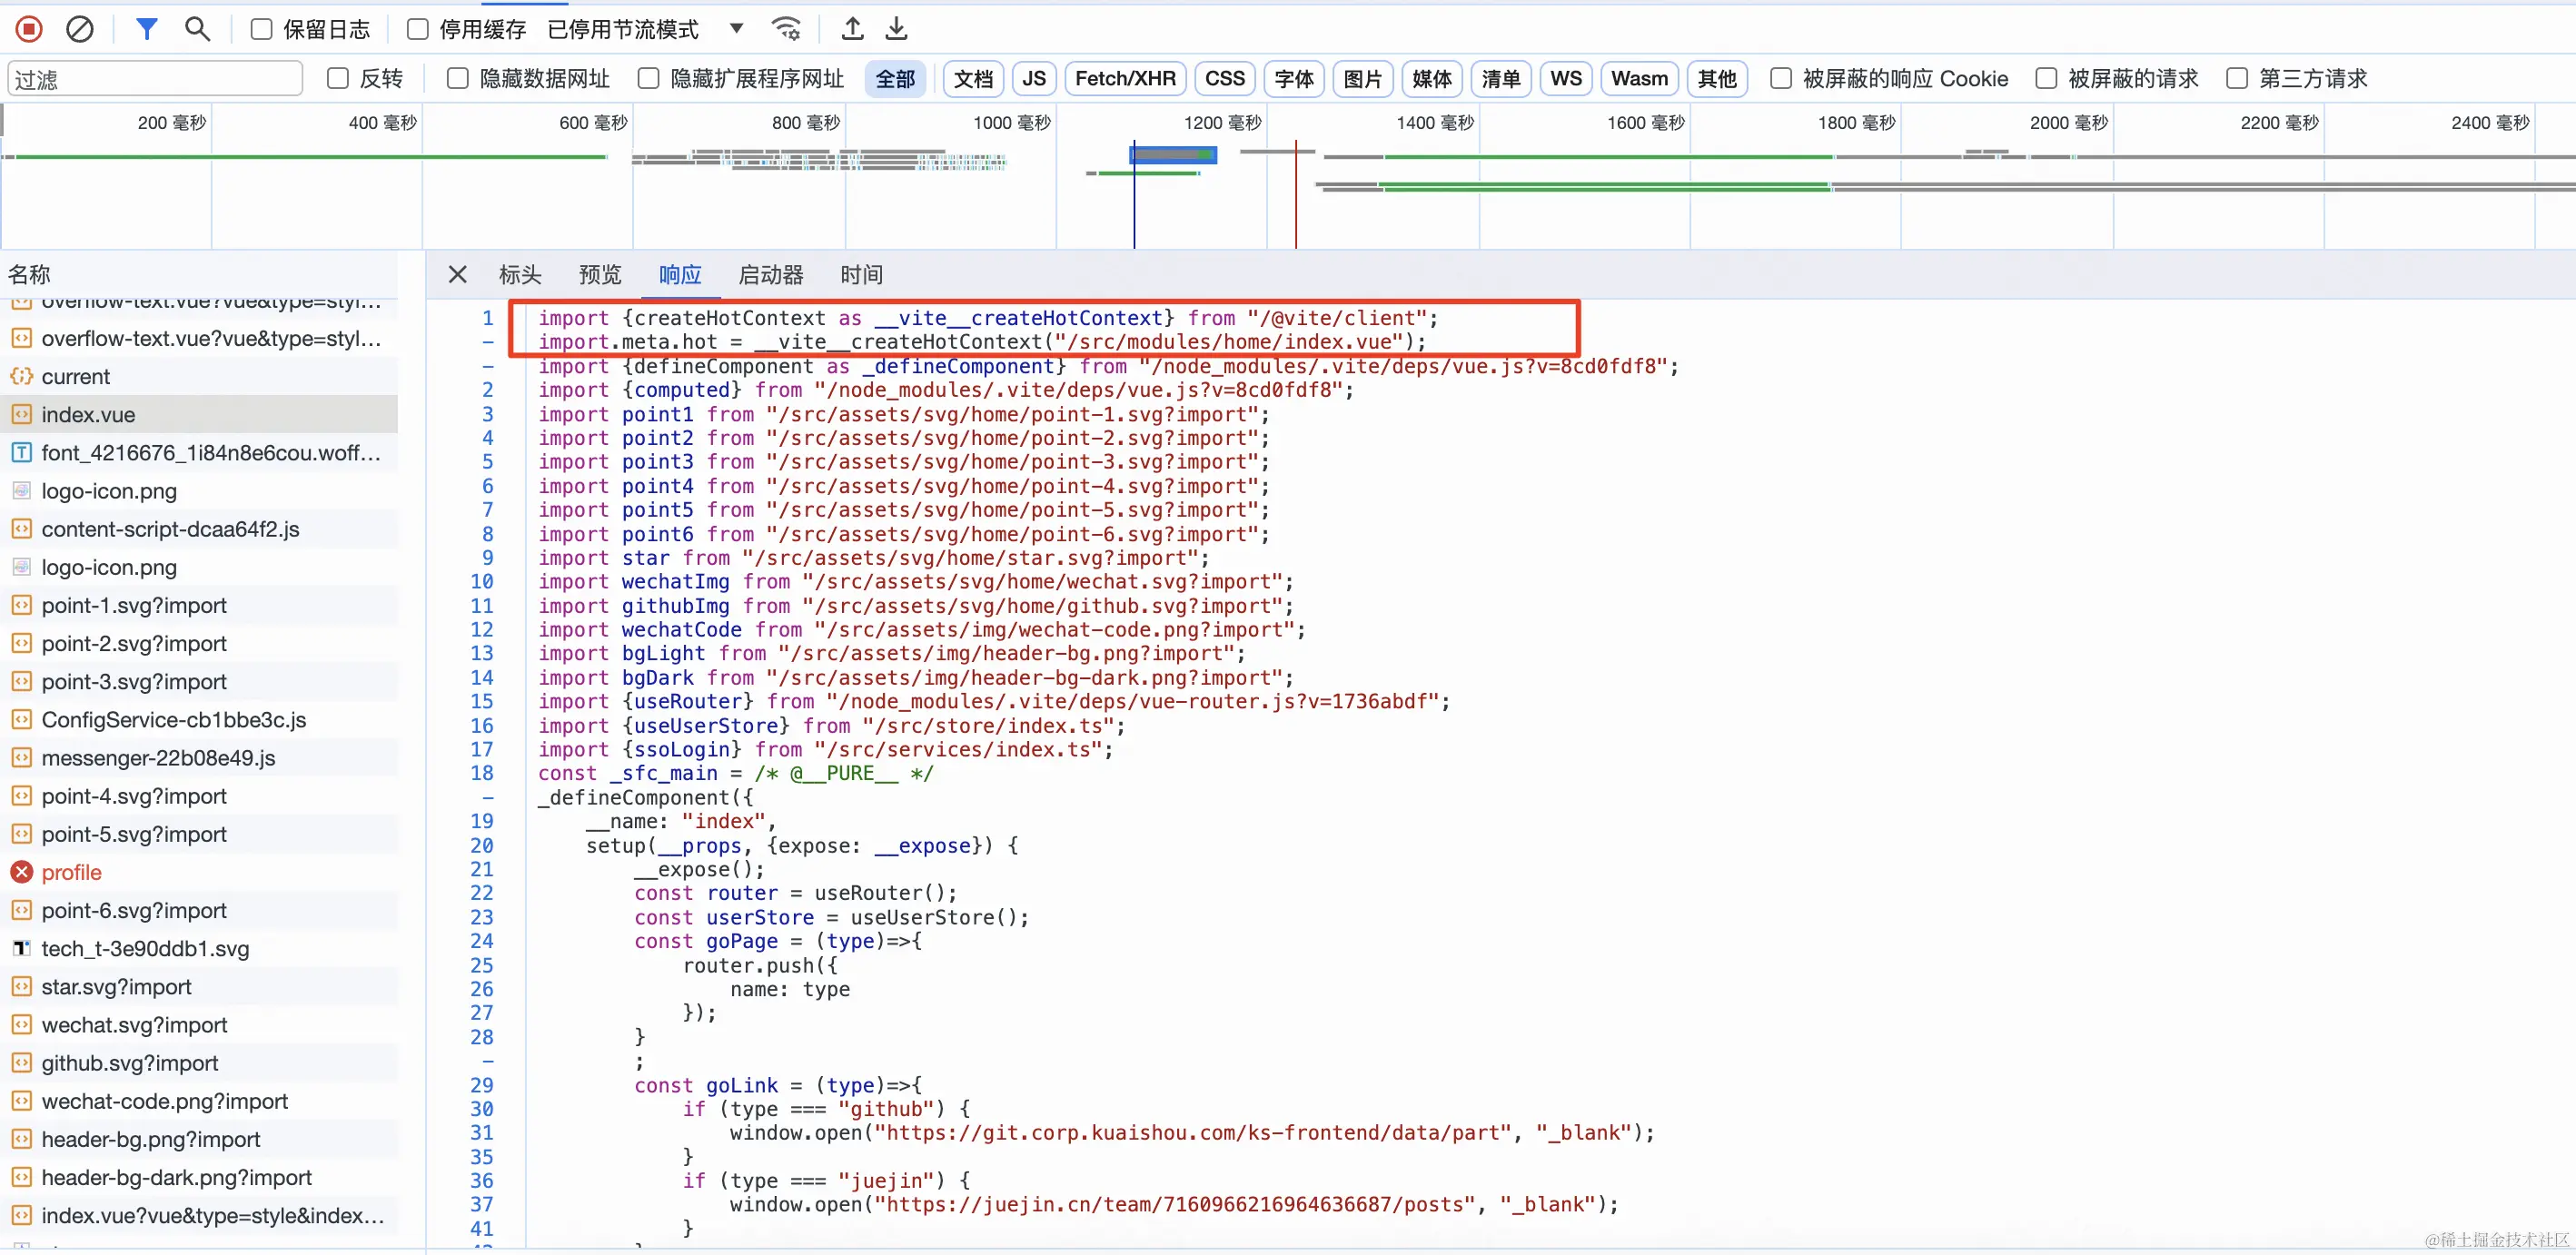Screen dimensions: 2576x1255
Task: Close the request details panel
Action: tap(457, 274)
